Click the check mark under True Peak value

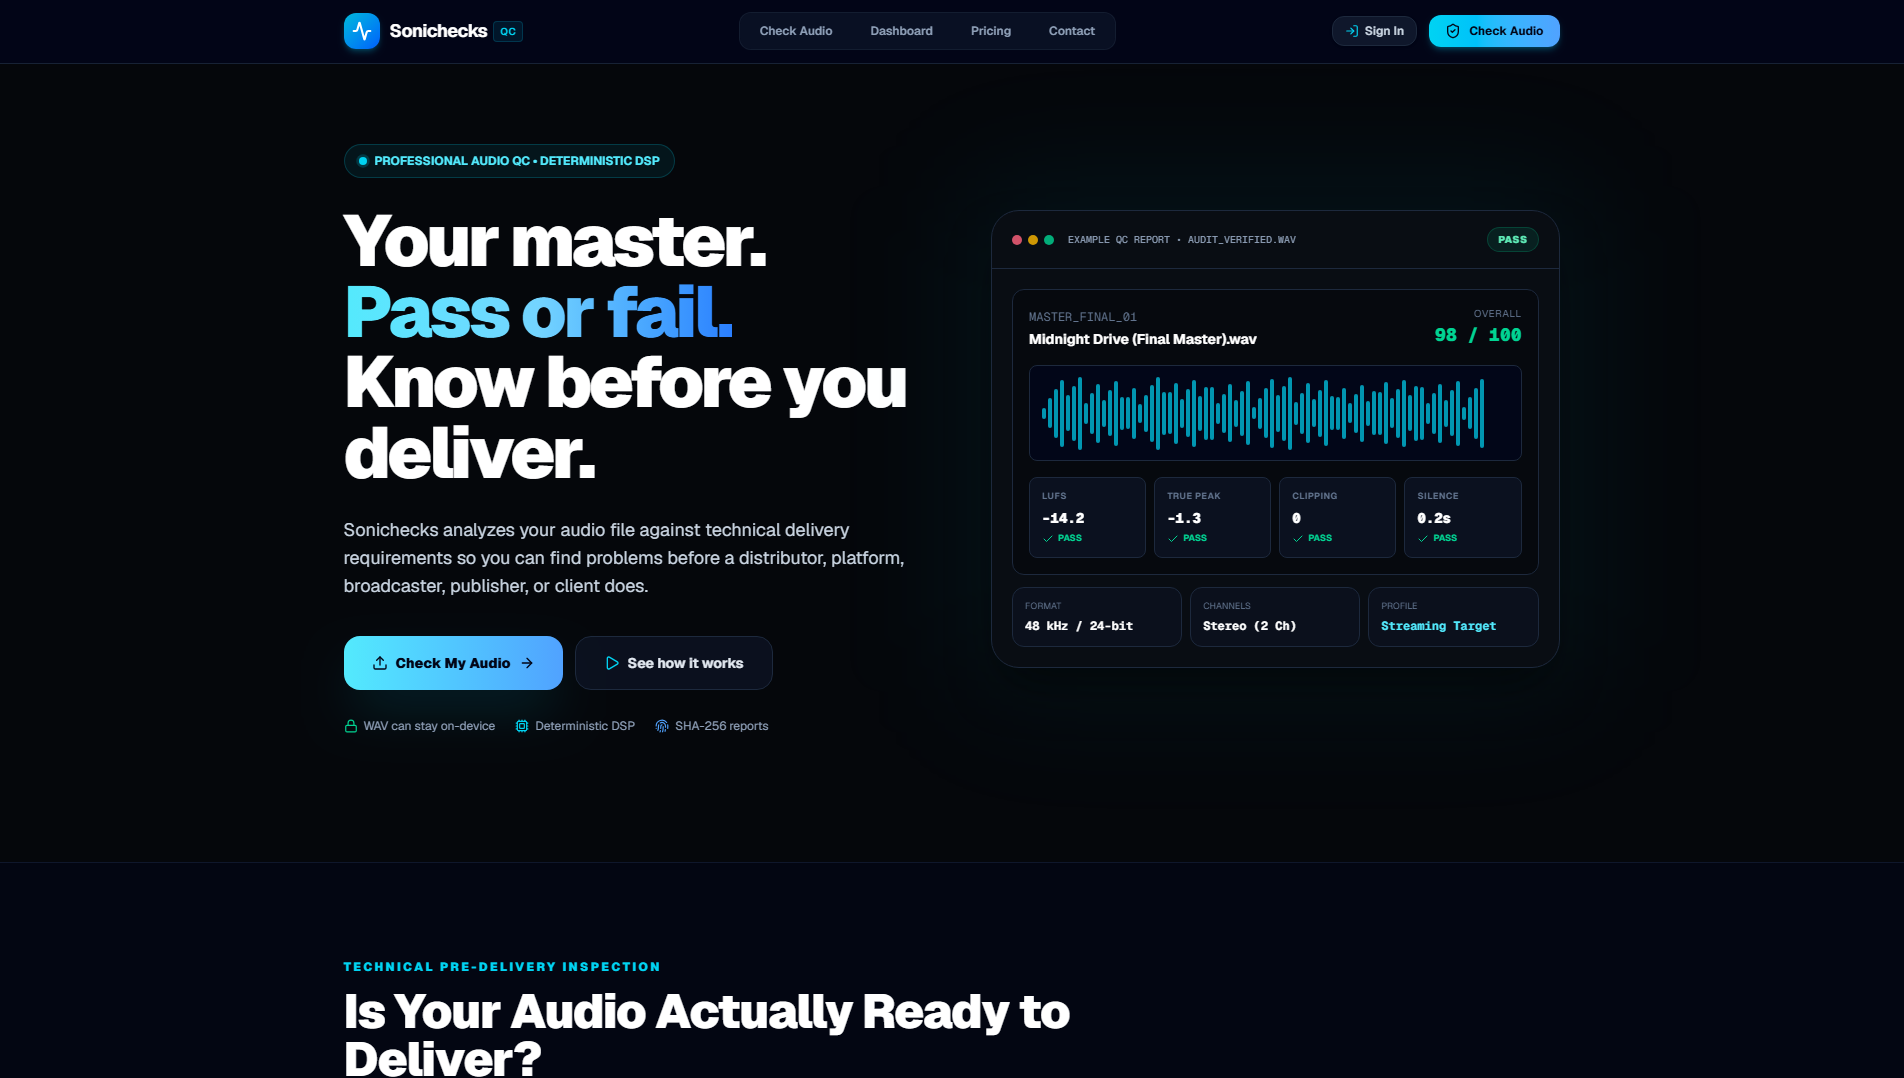1173,539
